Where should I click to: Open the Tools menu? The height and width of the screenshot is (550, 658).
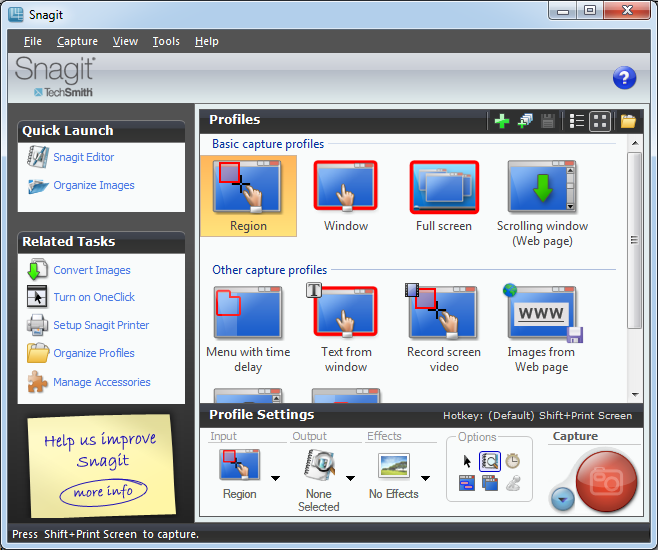coord(166,41)
